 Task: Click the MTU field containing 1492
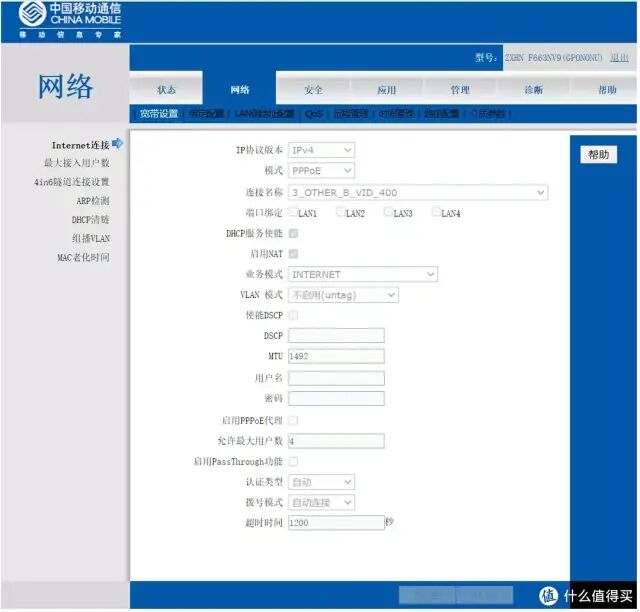[x=336, y=356]
